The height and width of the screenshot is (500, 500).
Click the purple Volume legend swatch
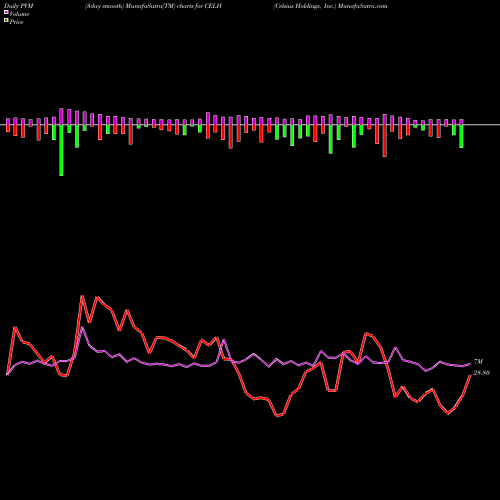pos(6,12)
